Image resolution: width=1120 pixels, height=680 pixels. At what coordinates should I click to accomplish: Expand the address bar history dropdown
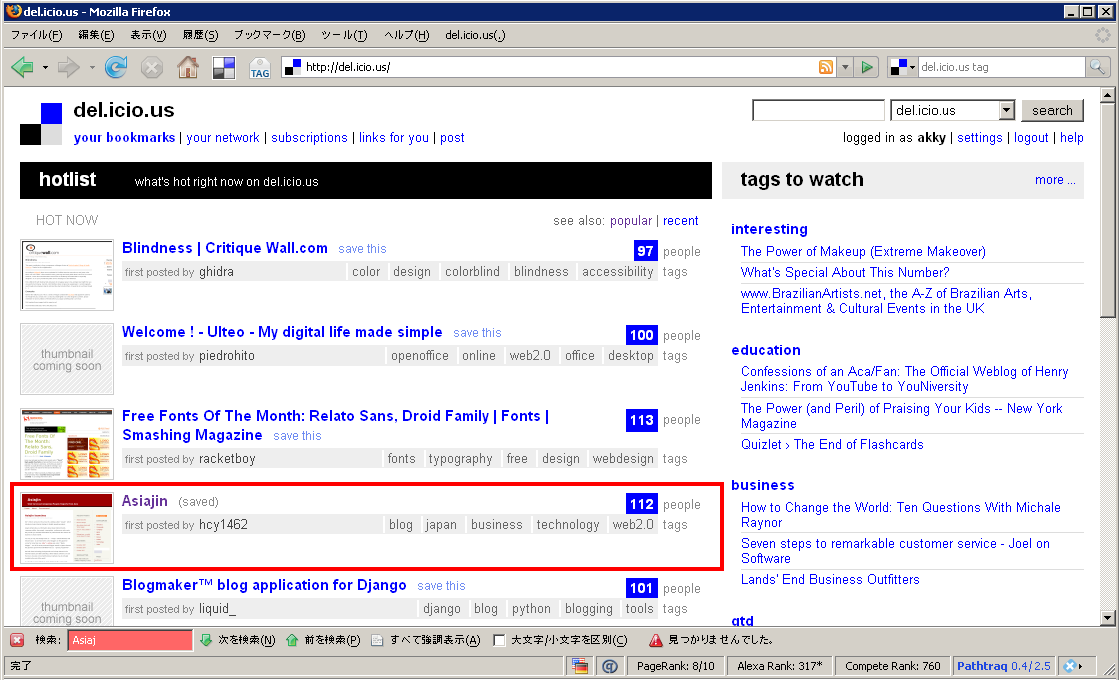click(x=845, y=67)
